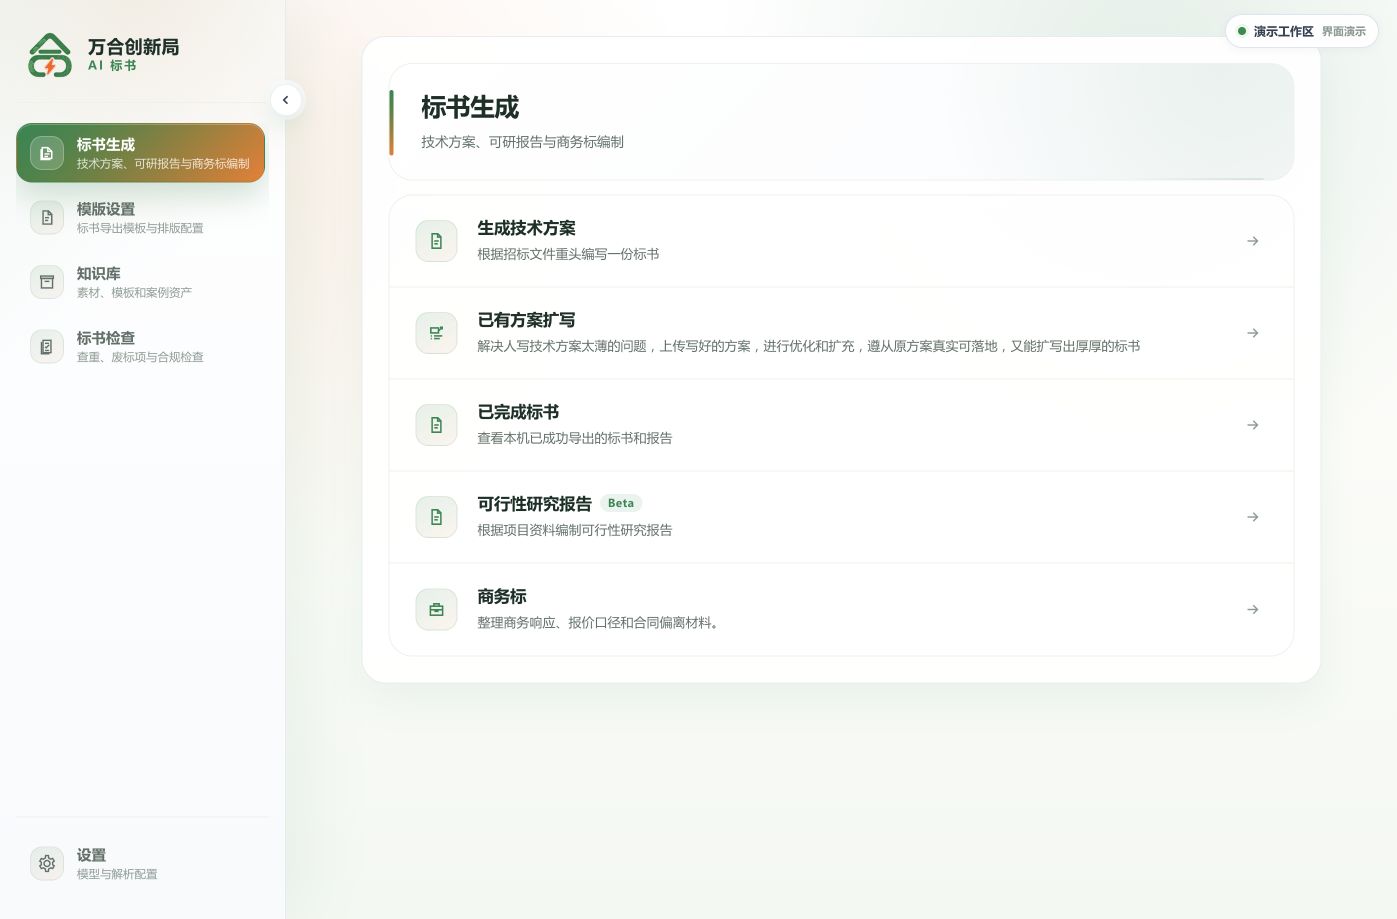The width and height of the screenshot is (1397, 919).
Task: Click the 标书生成 page heading
Action: click(x=470, y=107)
